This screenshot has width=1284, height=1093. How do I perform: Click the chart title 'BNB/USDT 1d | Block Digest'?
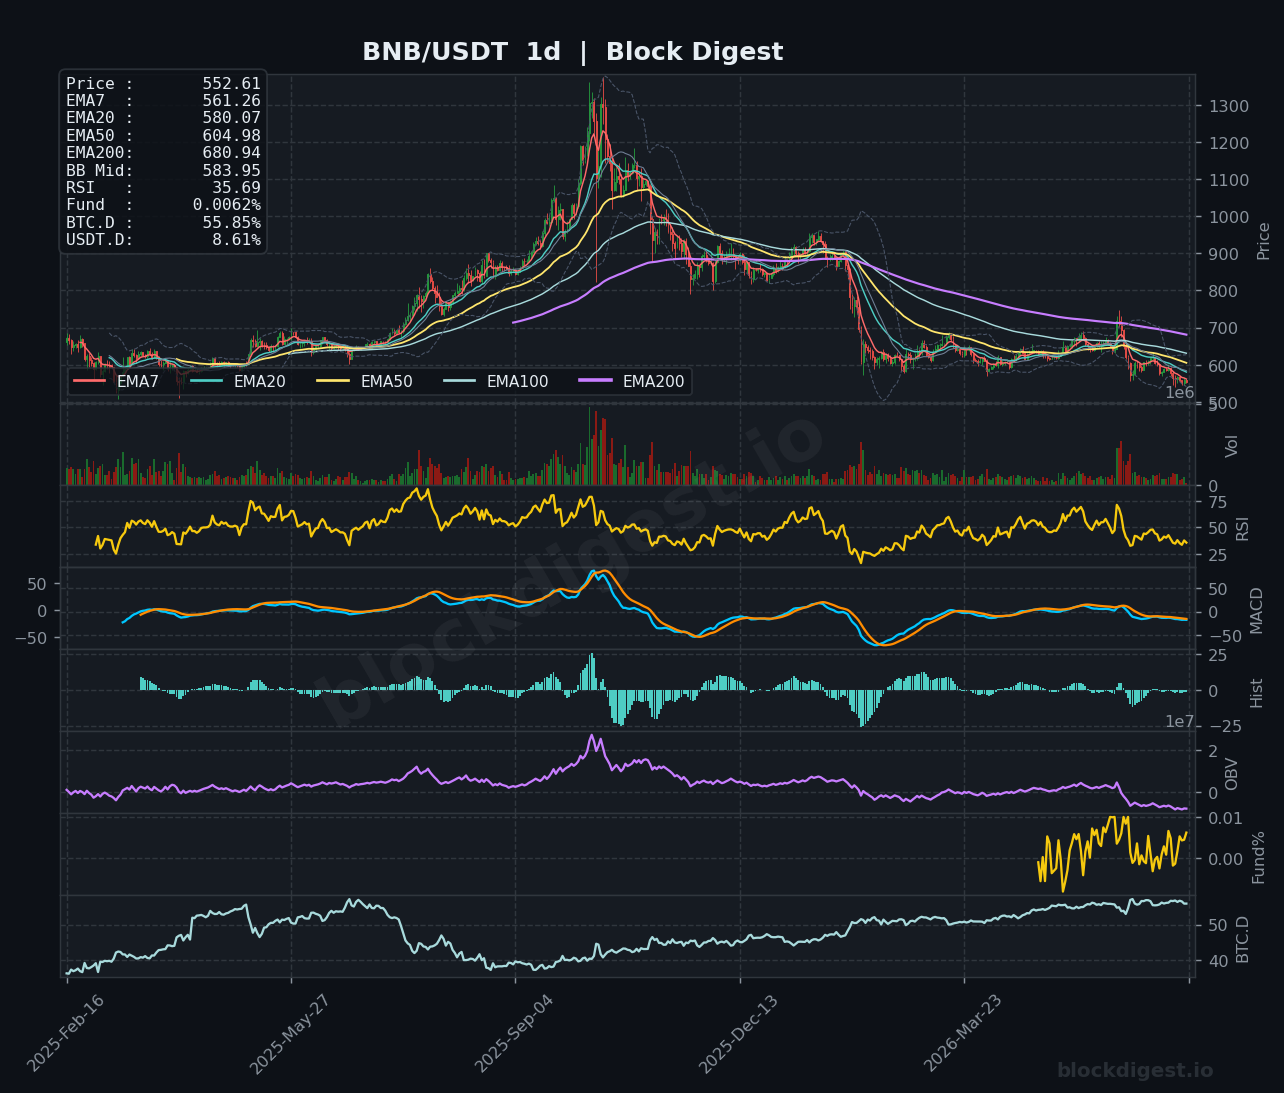(572, 52)
